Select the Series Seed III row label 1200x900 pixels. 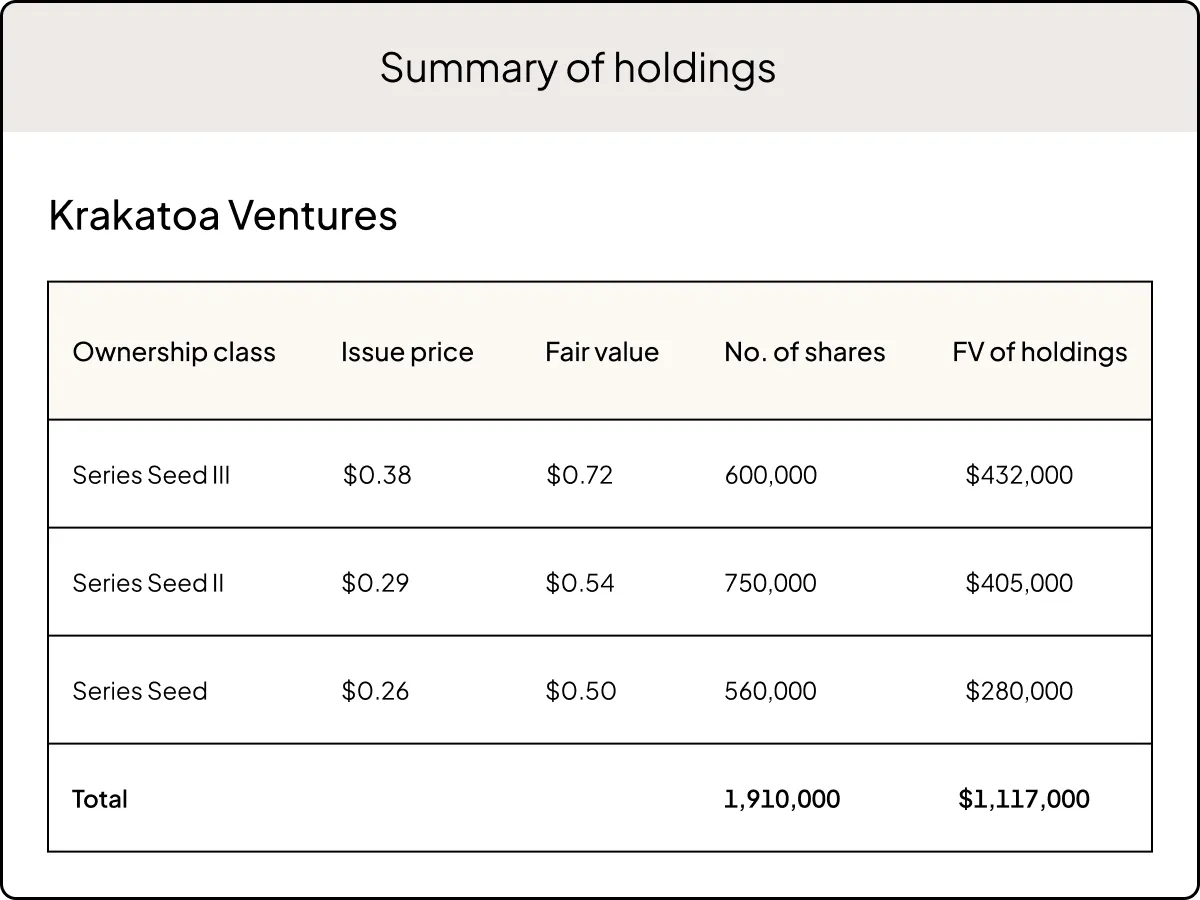pos(151,475)
